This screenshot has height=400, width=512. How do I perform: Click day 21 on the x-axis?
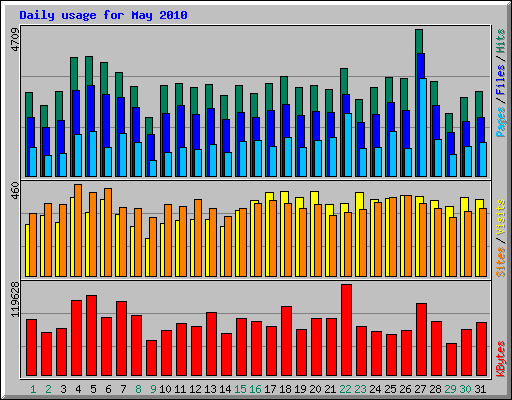coord(330,389)
